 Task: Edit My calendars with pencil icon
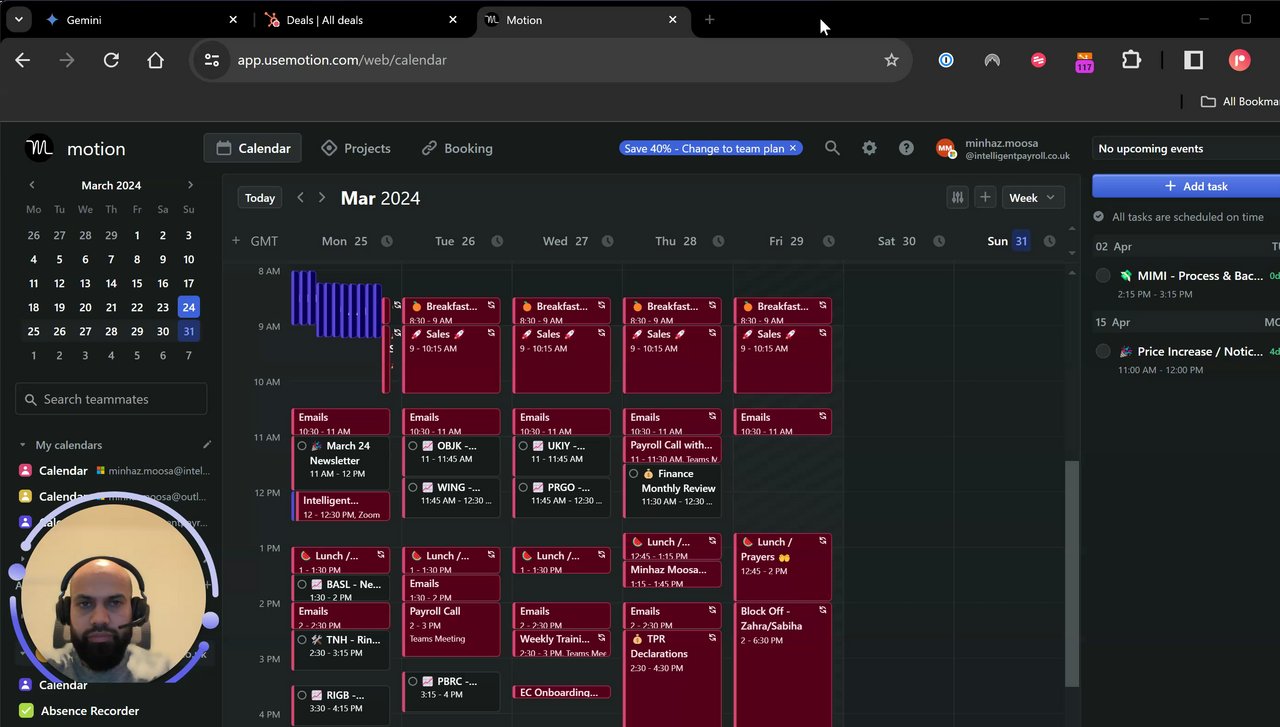coord(207,445)
